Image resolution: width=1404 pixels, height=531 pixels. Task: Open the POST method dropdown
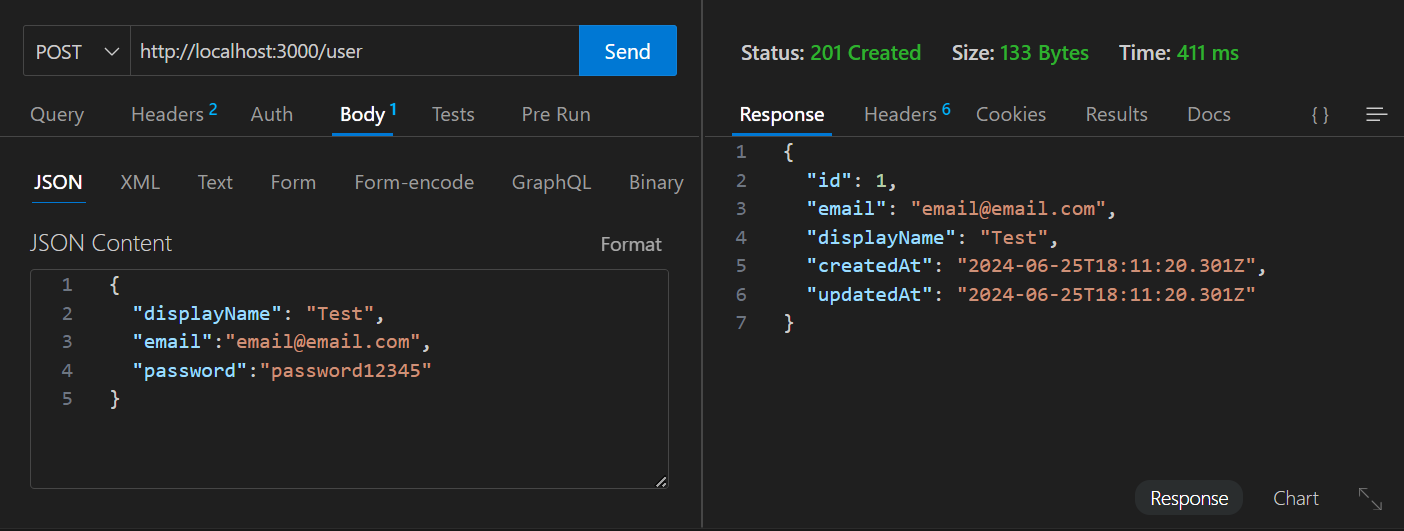77,52
